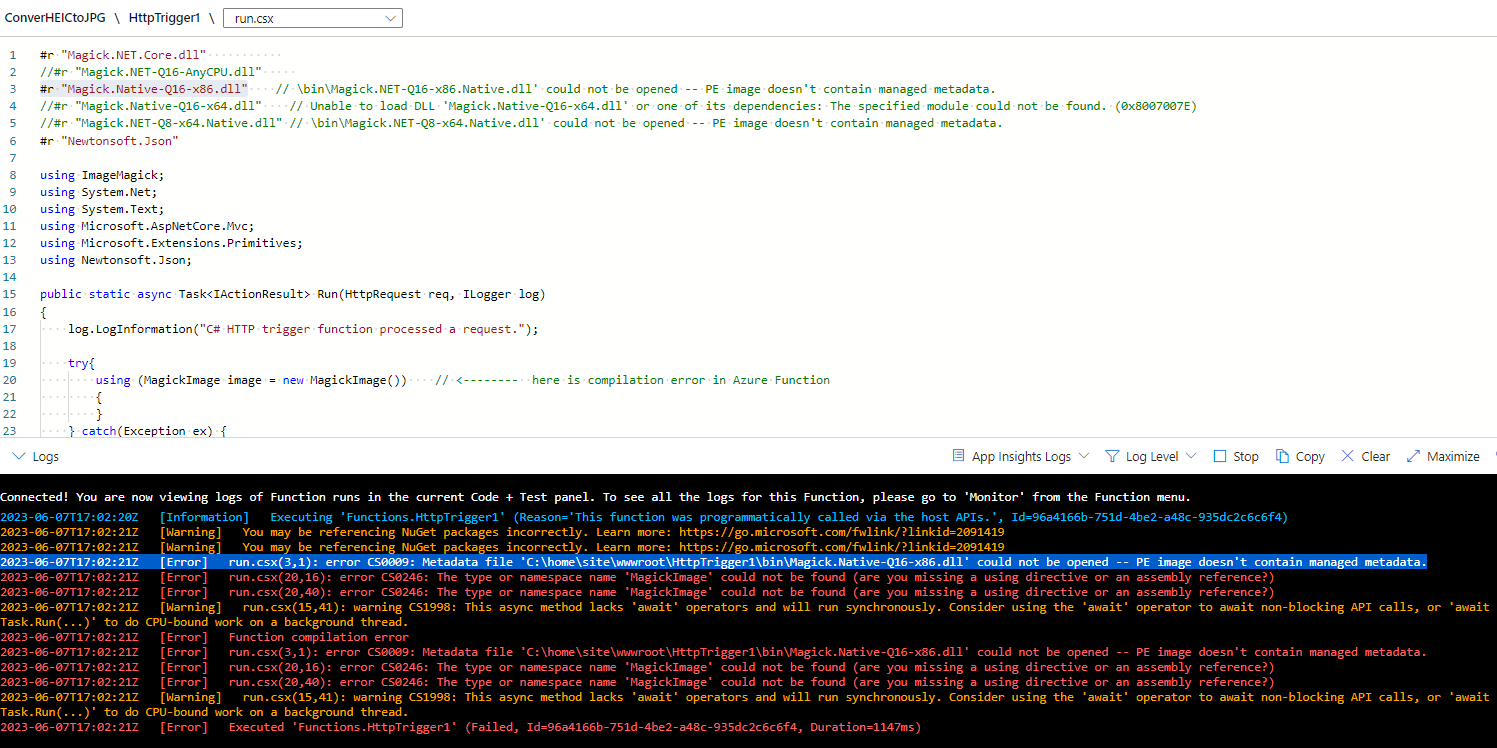
Task: Select the highlighted Magick.Native-Q16-x86.dll error line
Action: (700, 561)
